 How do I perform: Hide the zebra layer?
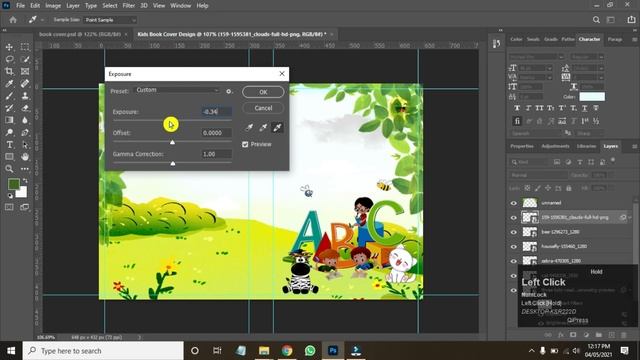click(513, 261)
